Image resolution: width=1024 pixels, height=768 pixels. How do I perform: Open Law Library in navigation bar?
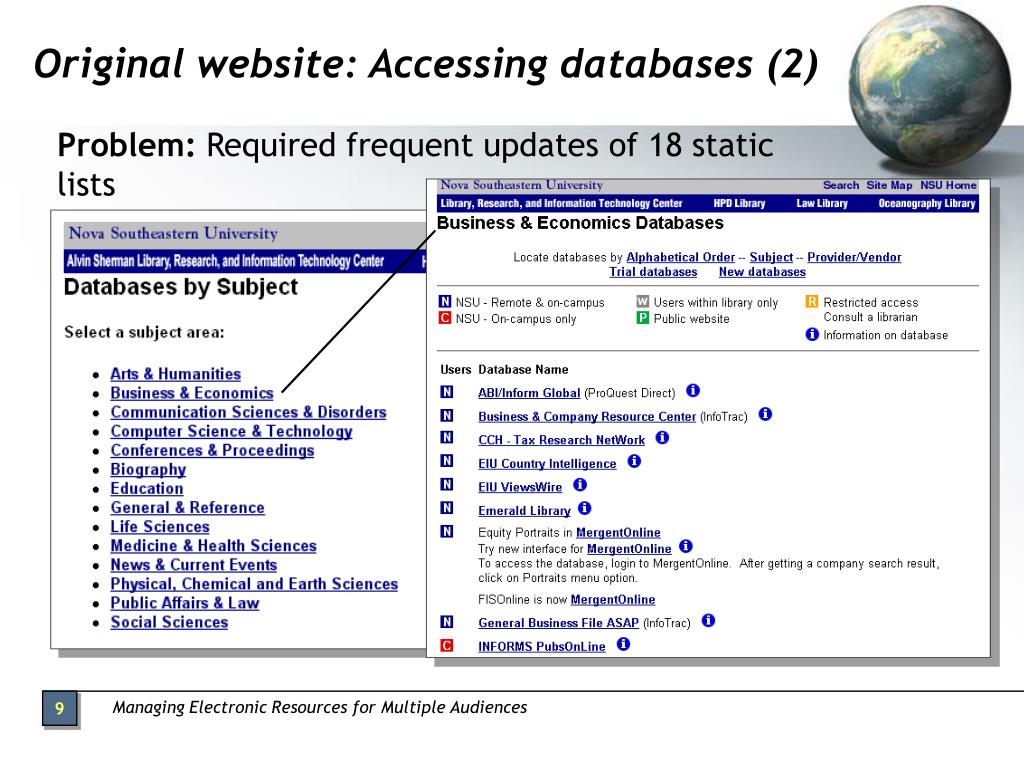coord(822,203)
